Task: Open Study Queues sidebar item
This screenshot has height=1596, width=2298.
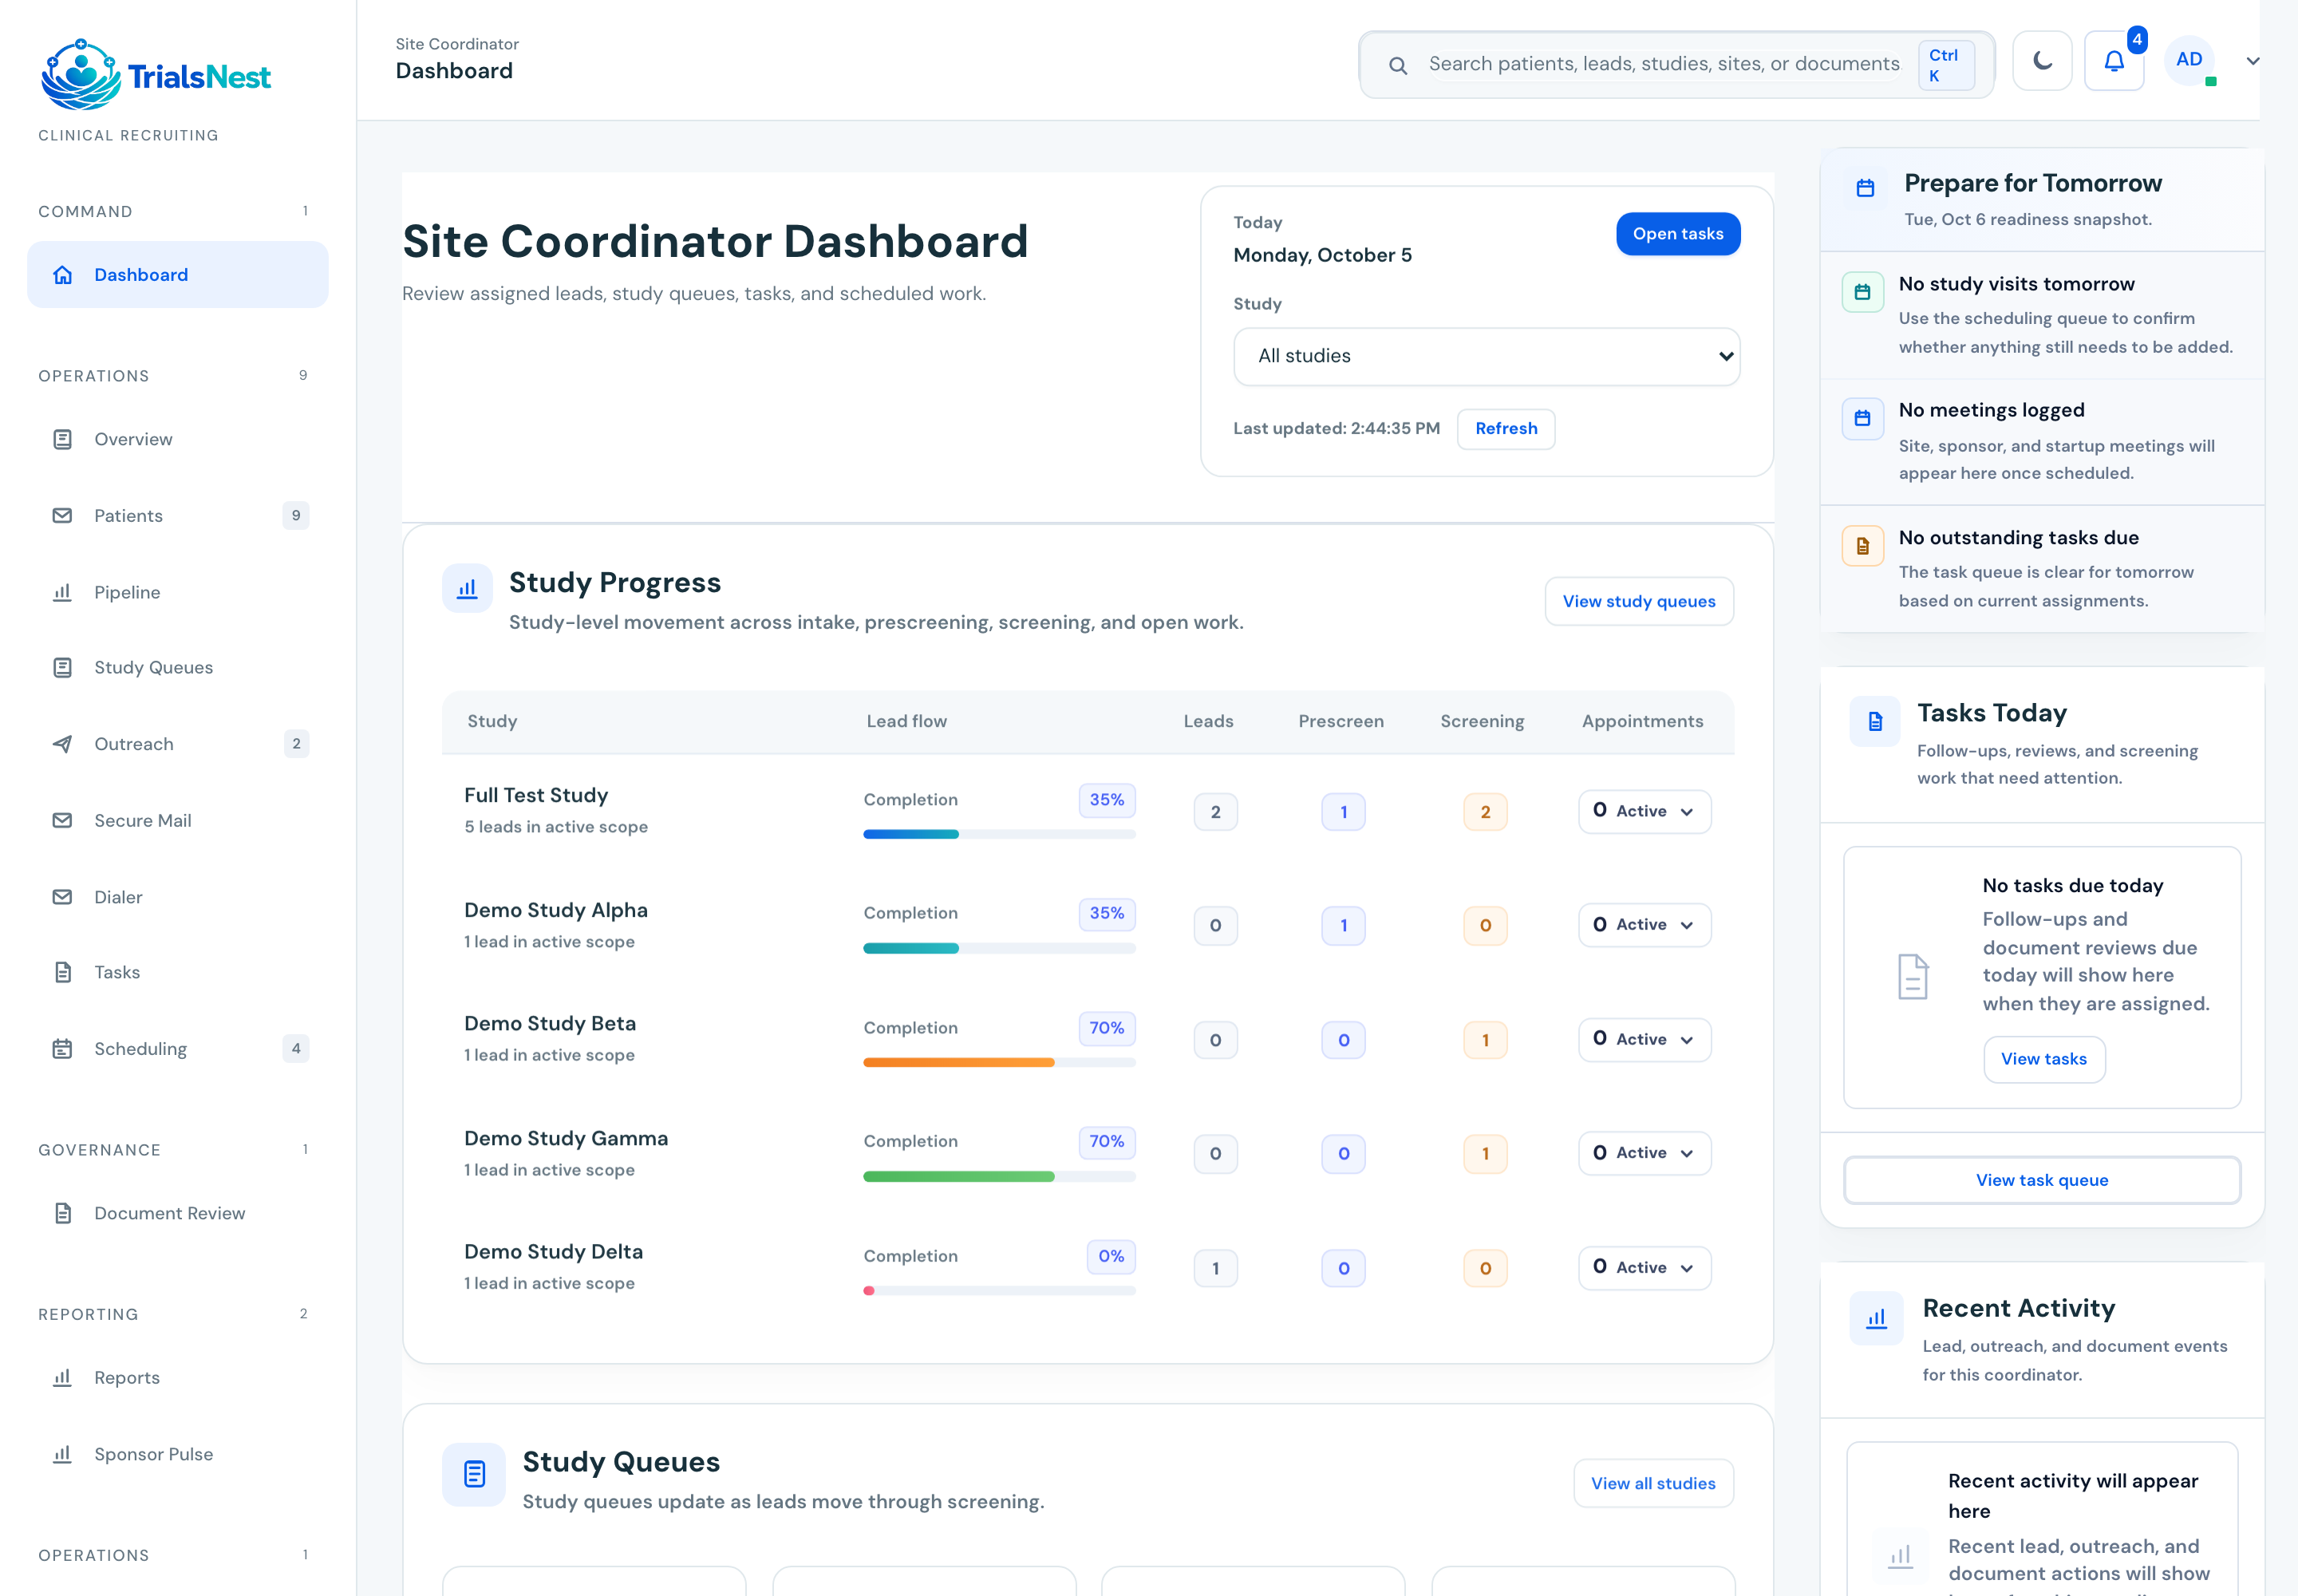Action: pyautogui.click(x=178, y=667)
